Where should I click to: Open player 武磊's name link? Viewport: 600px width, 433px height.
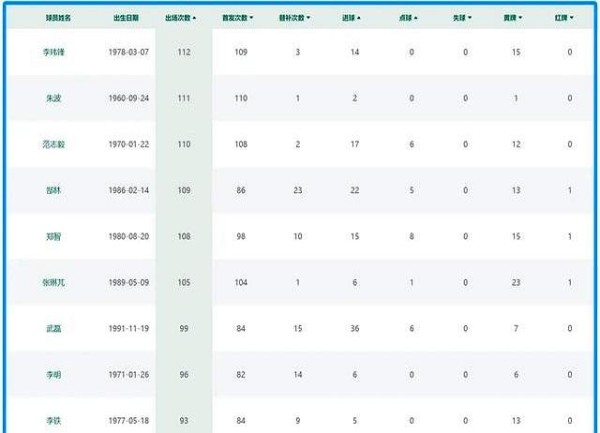coord(54,329)
